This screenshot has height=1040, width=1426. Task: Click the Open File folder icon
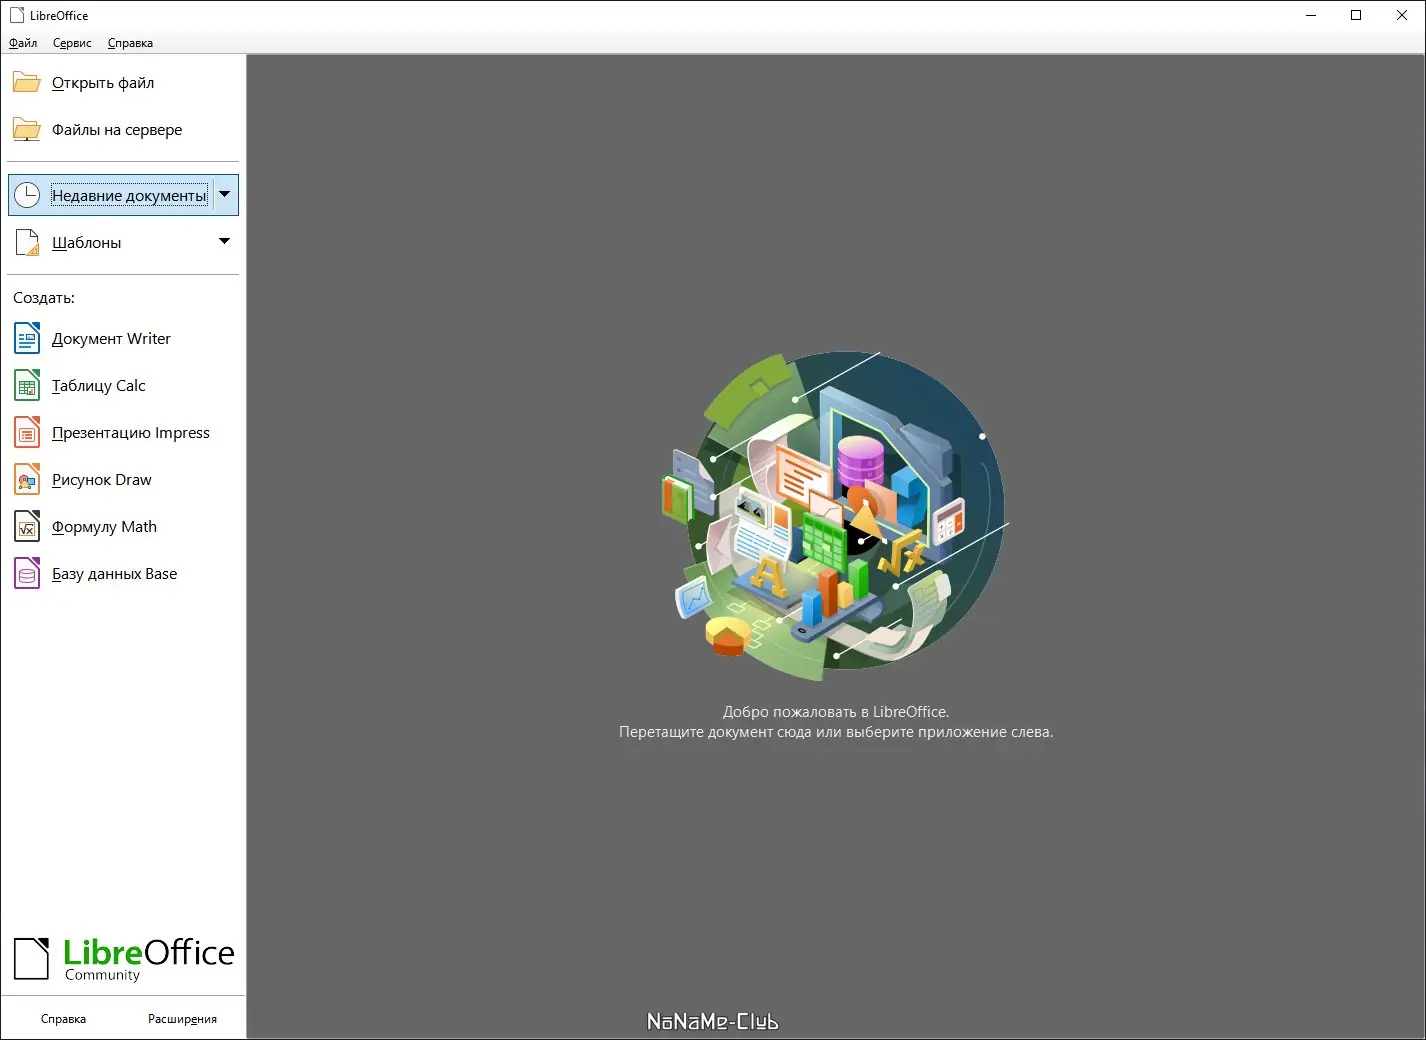[27, 83]
